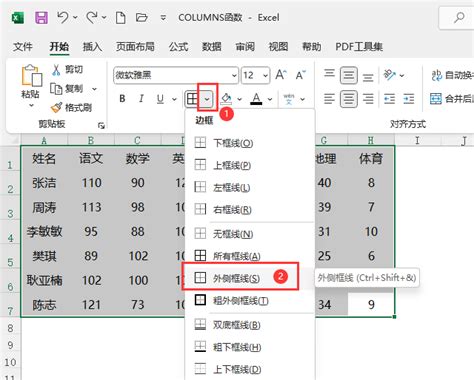Expand the font color options arrow
Screen dimensions: 474x380
(x=270, y=99)
